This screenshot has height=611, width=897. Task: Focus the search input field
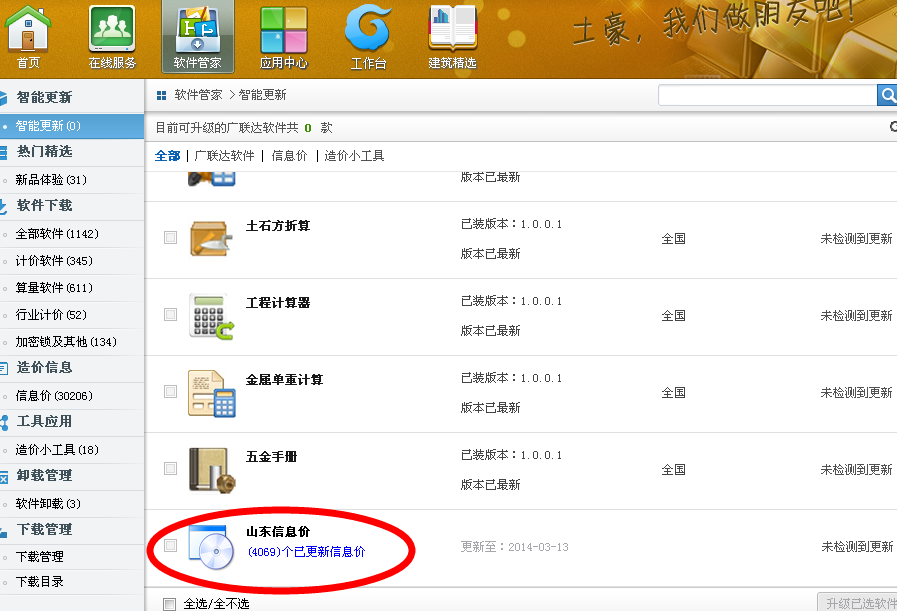[767, 95]
